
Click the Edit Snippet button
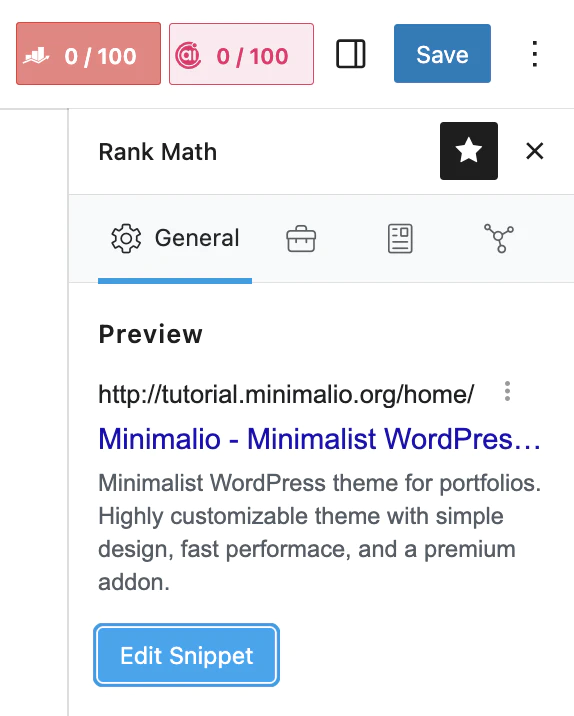coord(186,655)
